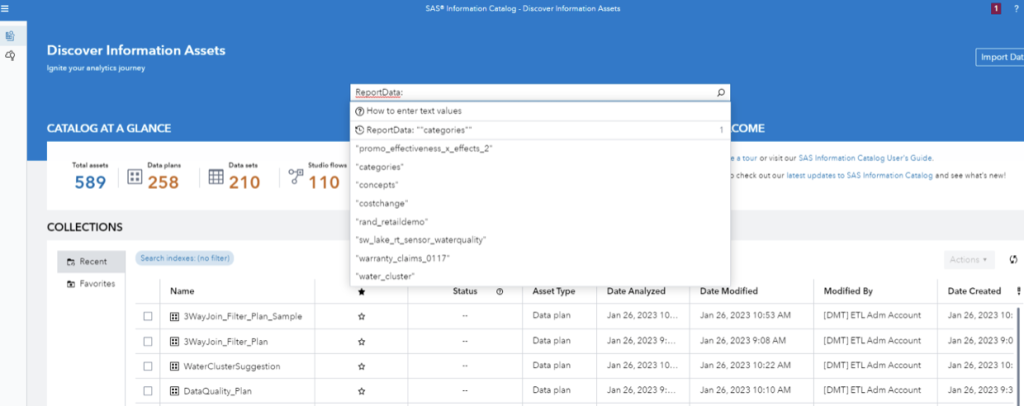The width and height of the screenshot is (1024, 406).
Task: Click the search magnifier icon
Action: [720, 93]
